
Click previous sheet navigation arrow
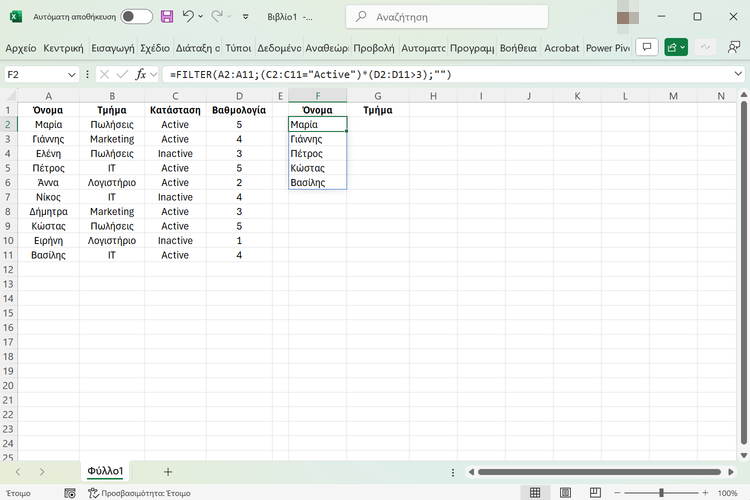[x=18, y=472]
